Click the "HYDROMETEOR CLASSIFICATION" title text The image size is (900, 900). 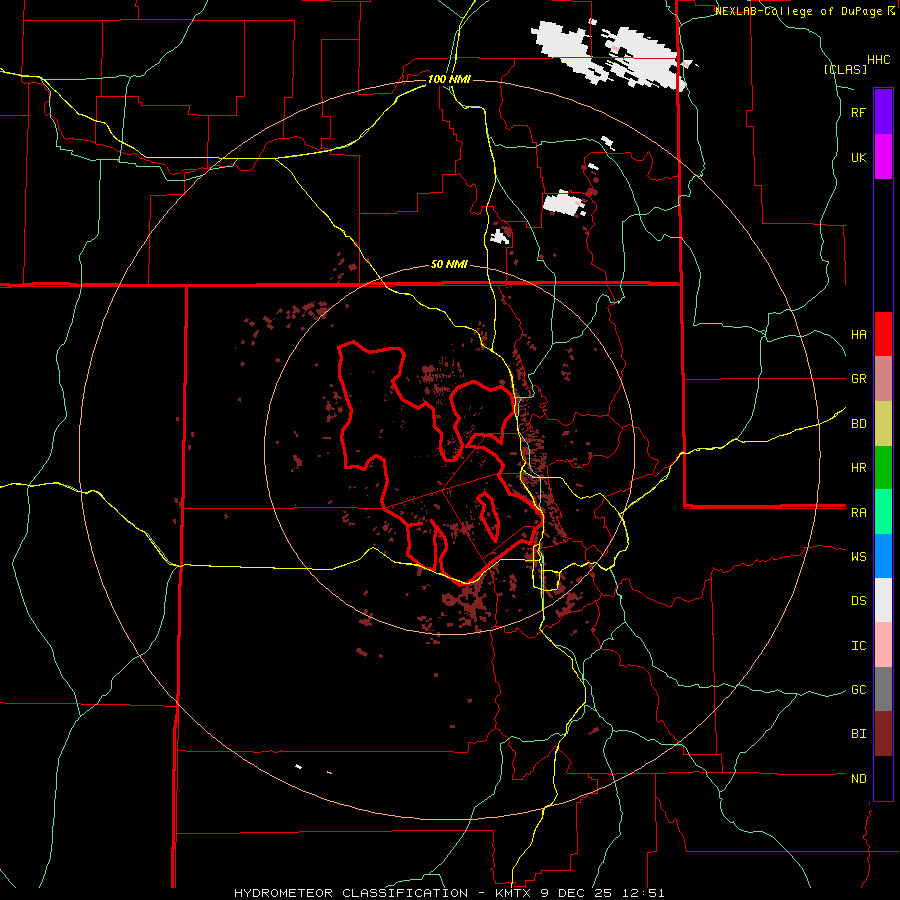pos(351,893)
